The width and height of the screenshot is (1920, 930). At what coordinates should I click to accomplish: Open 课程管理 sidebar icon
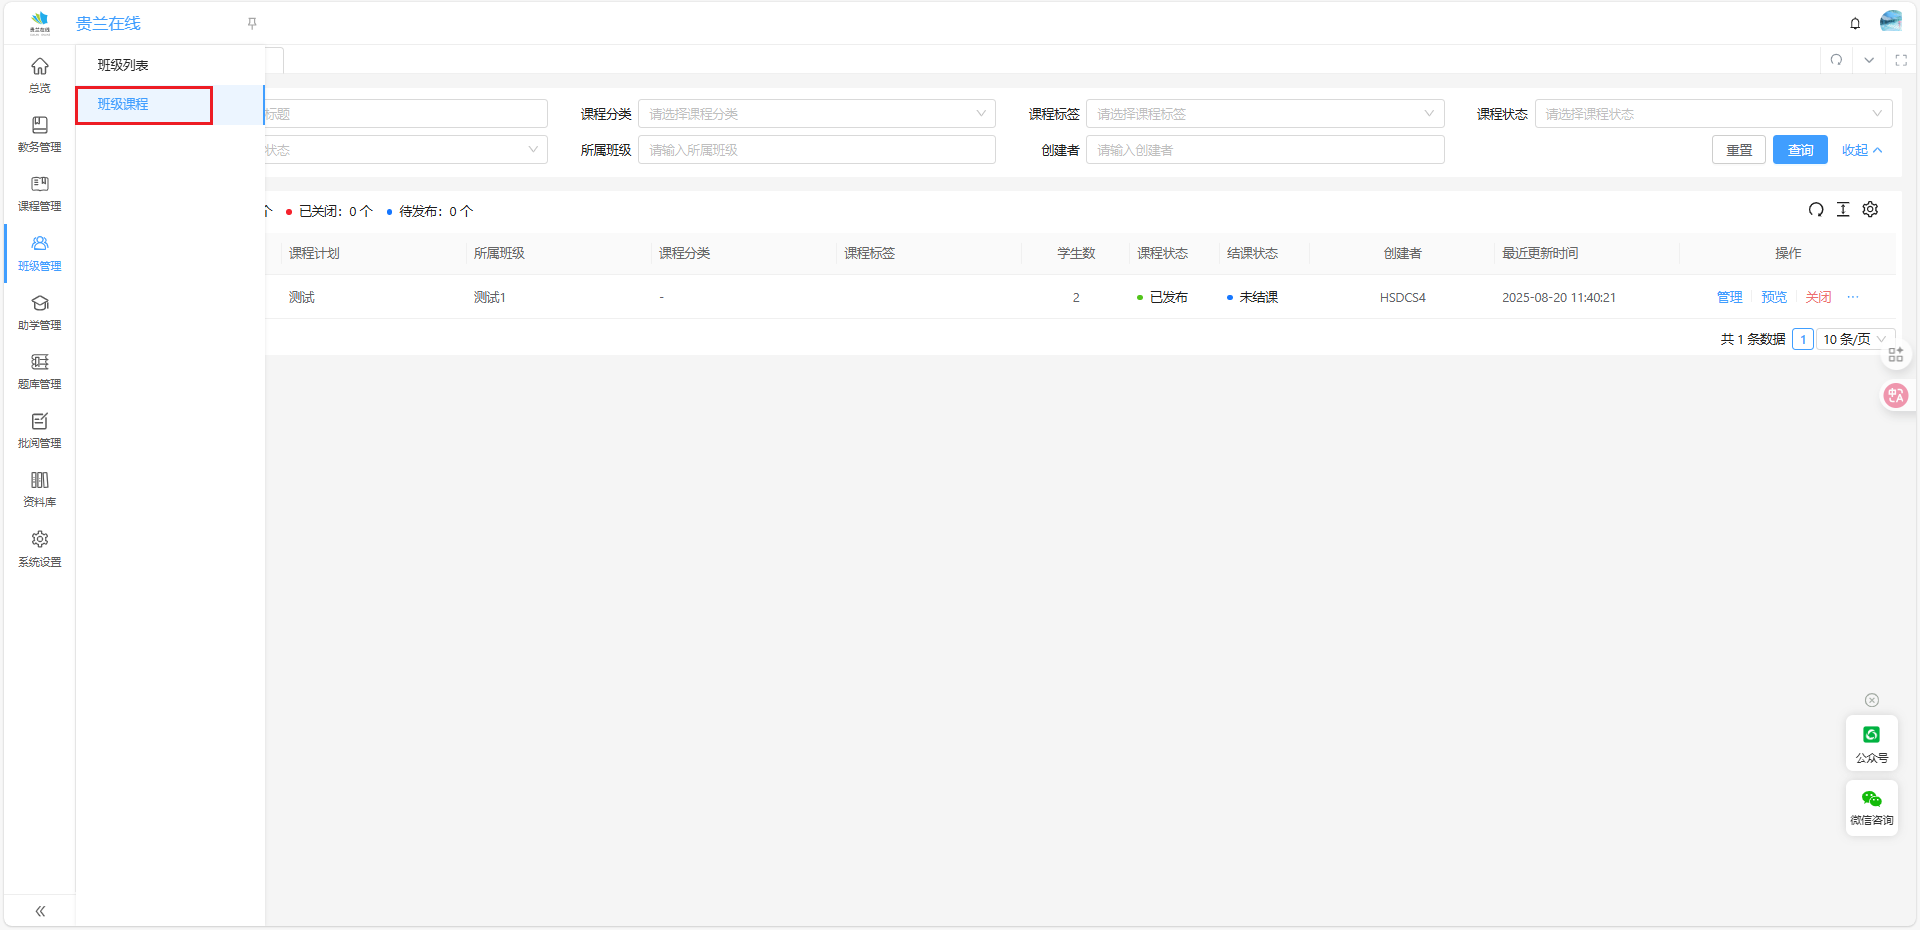coord(39,193)
